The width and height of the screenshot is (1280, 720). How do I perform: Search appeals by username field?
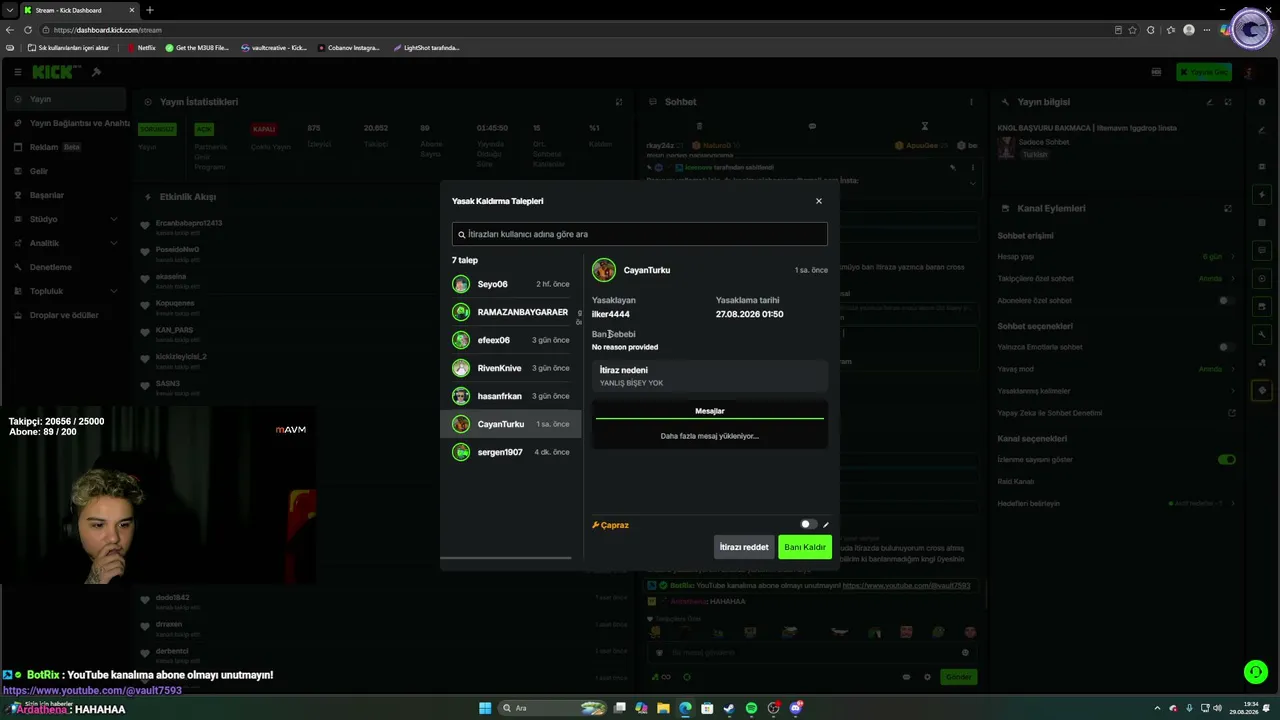(640, 234)
